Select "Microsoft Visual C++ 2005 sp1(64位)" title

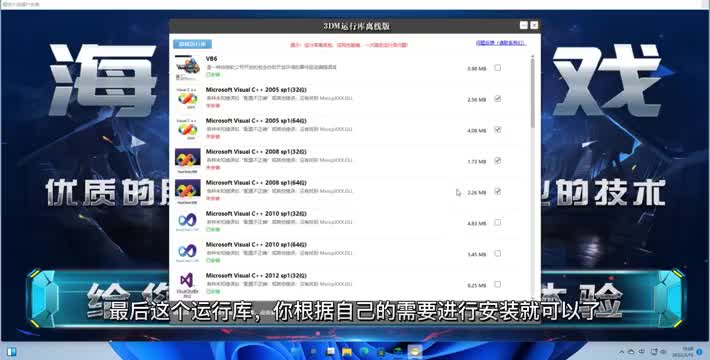click(x=256, y=121)
